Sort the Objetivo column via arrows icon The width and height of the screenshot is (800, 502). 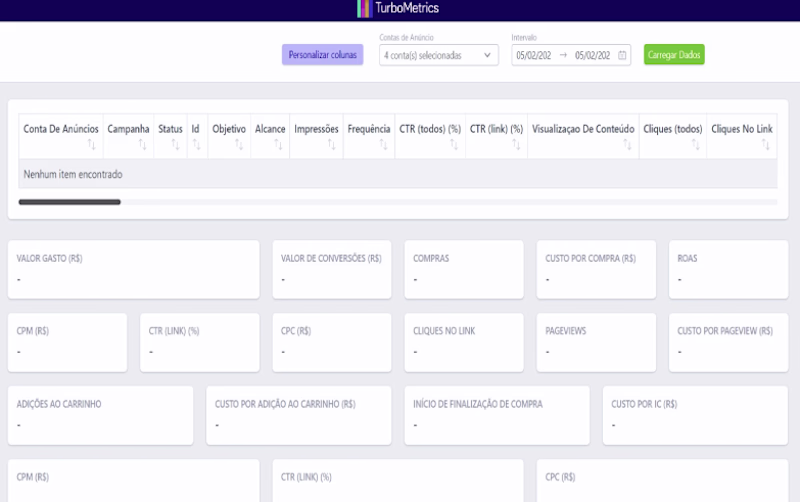(x=239, y=144)
